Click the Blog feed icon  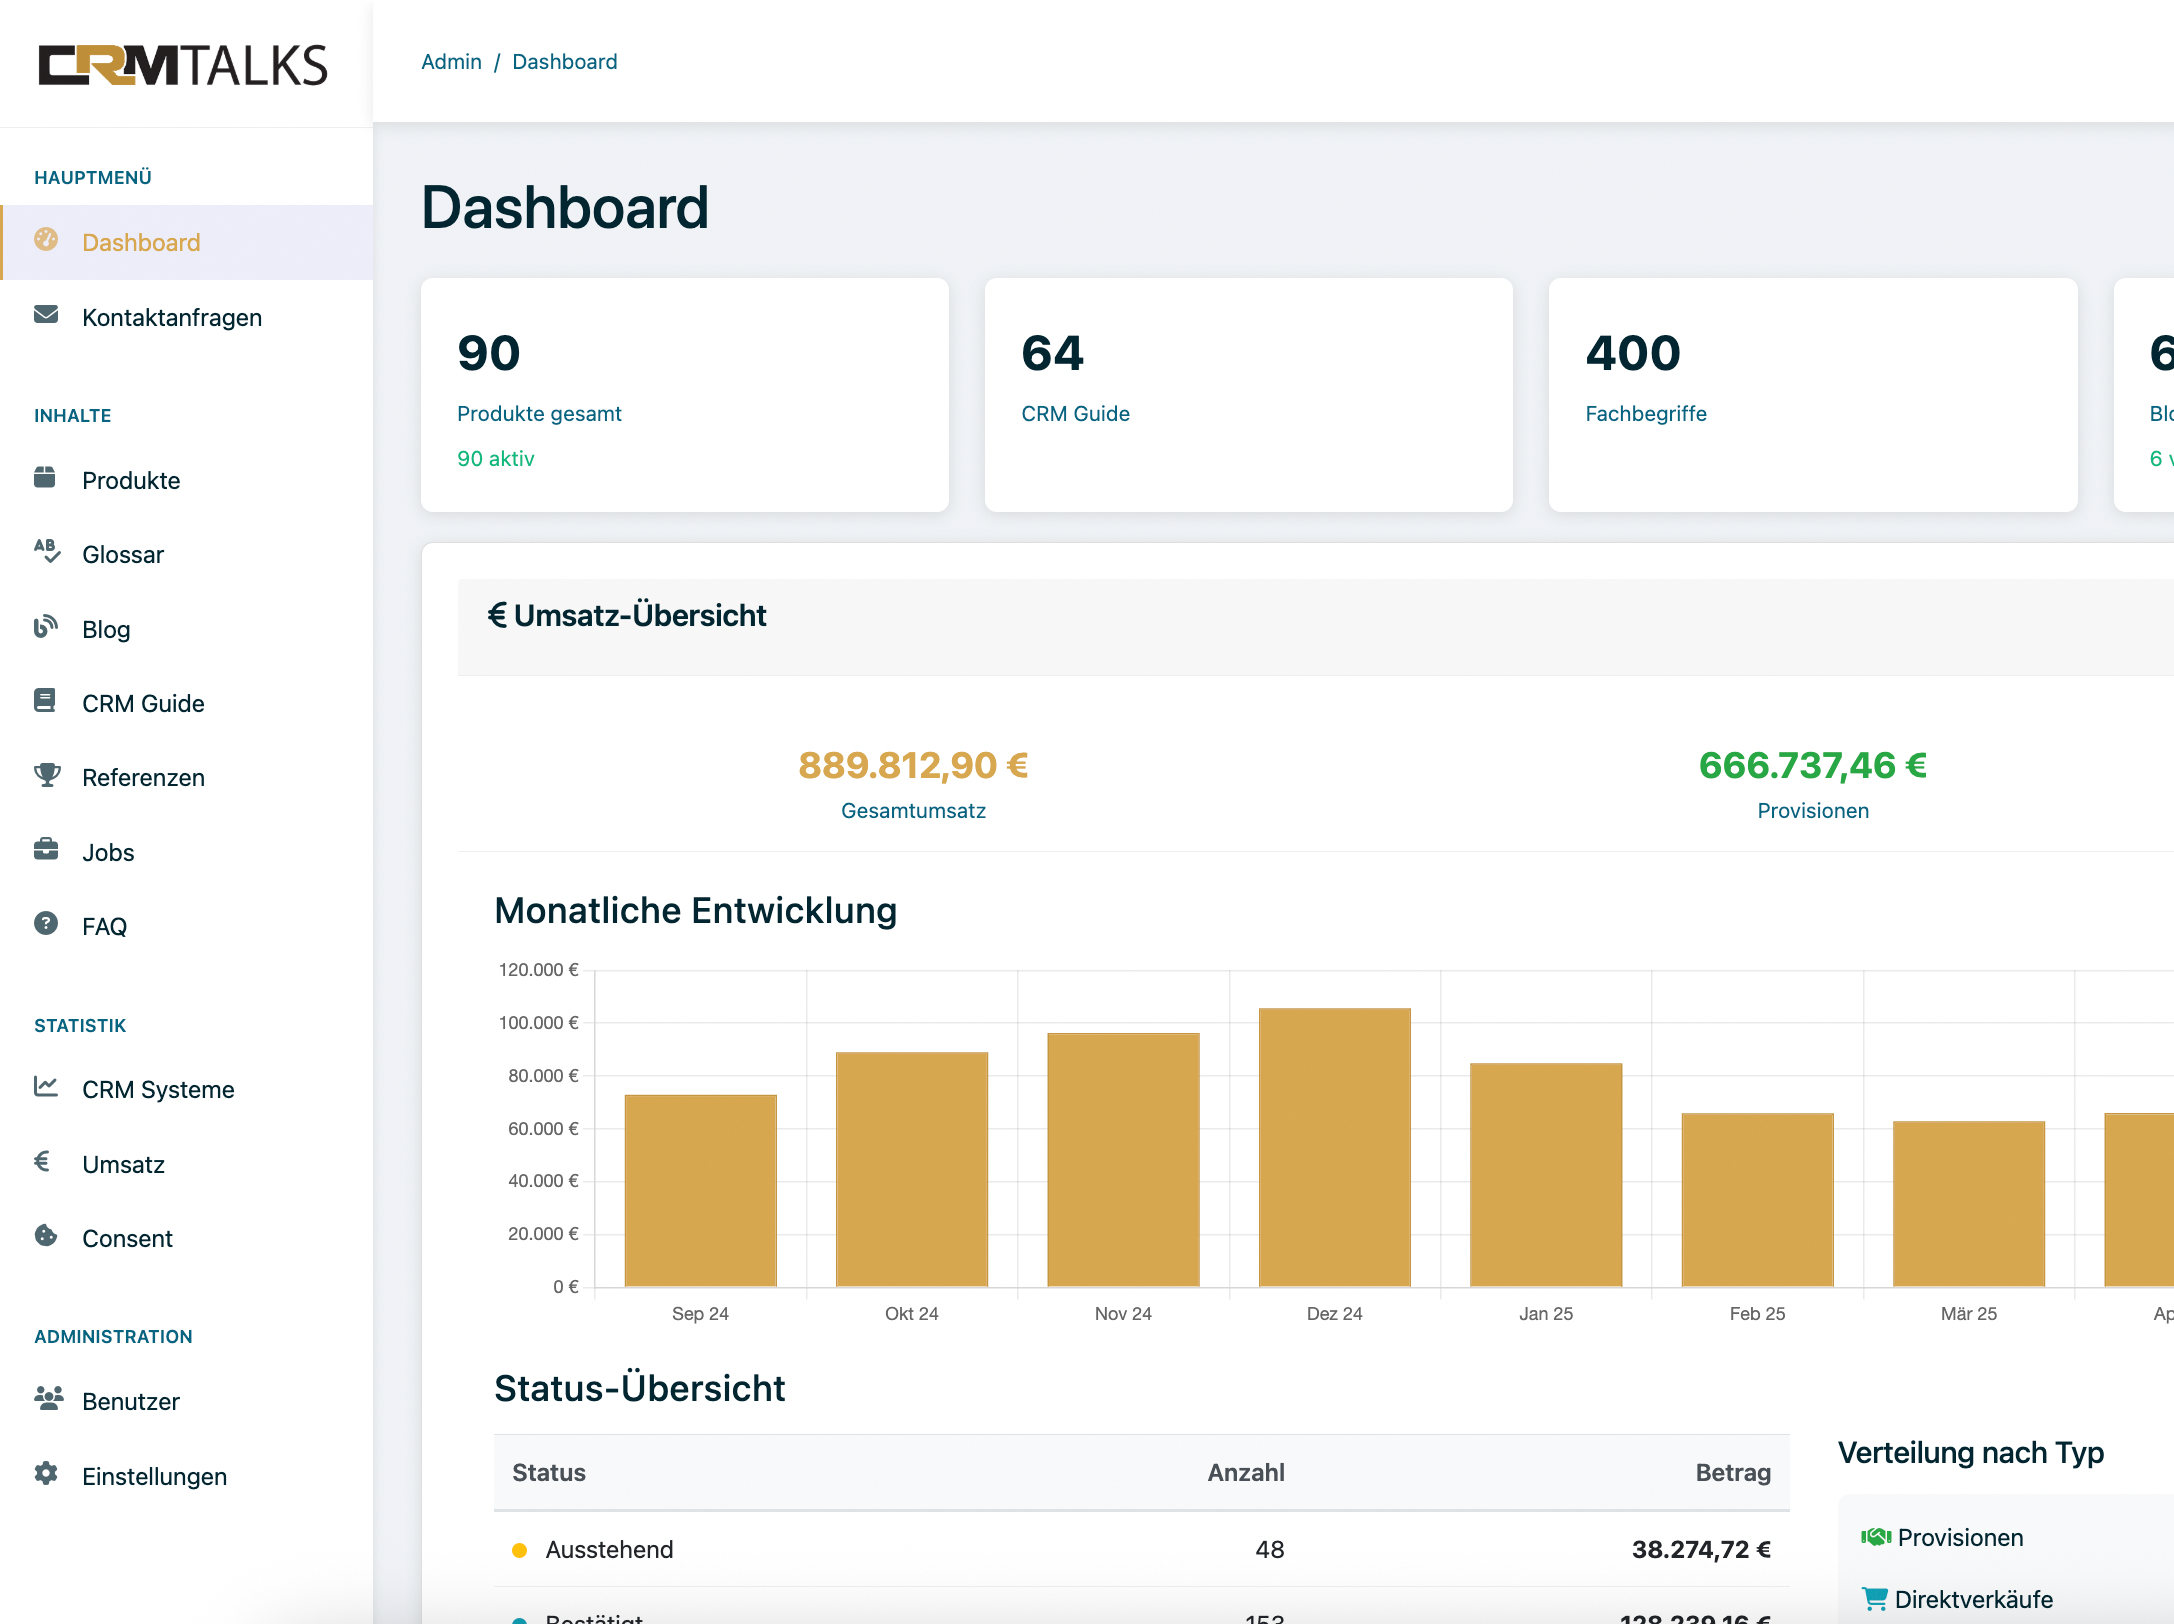(46, 627)
